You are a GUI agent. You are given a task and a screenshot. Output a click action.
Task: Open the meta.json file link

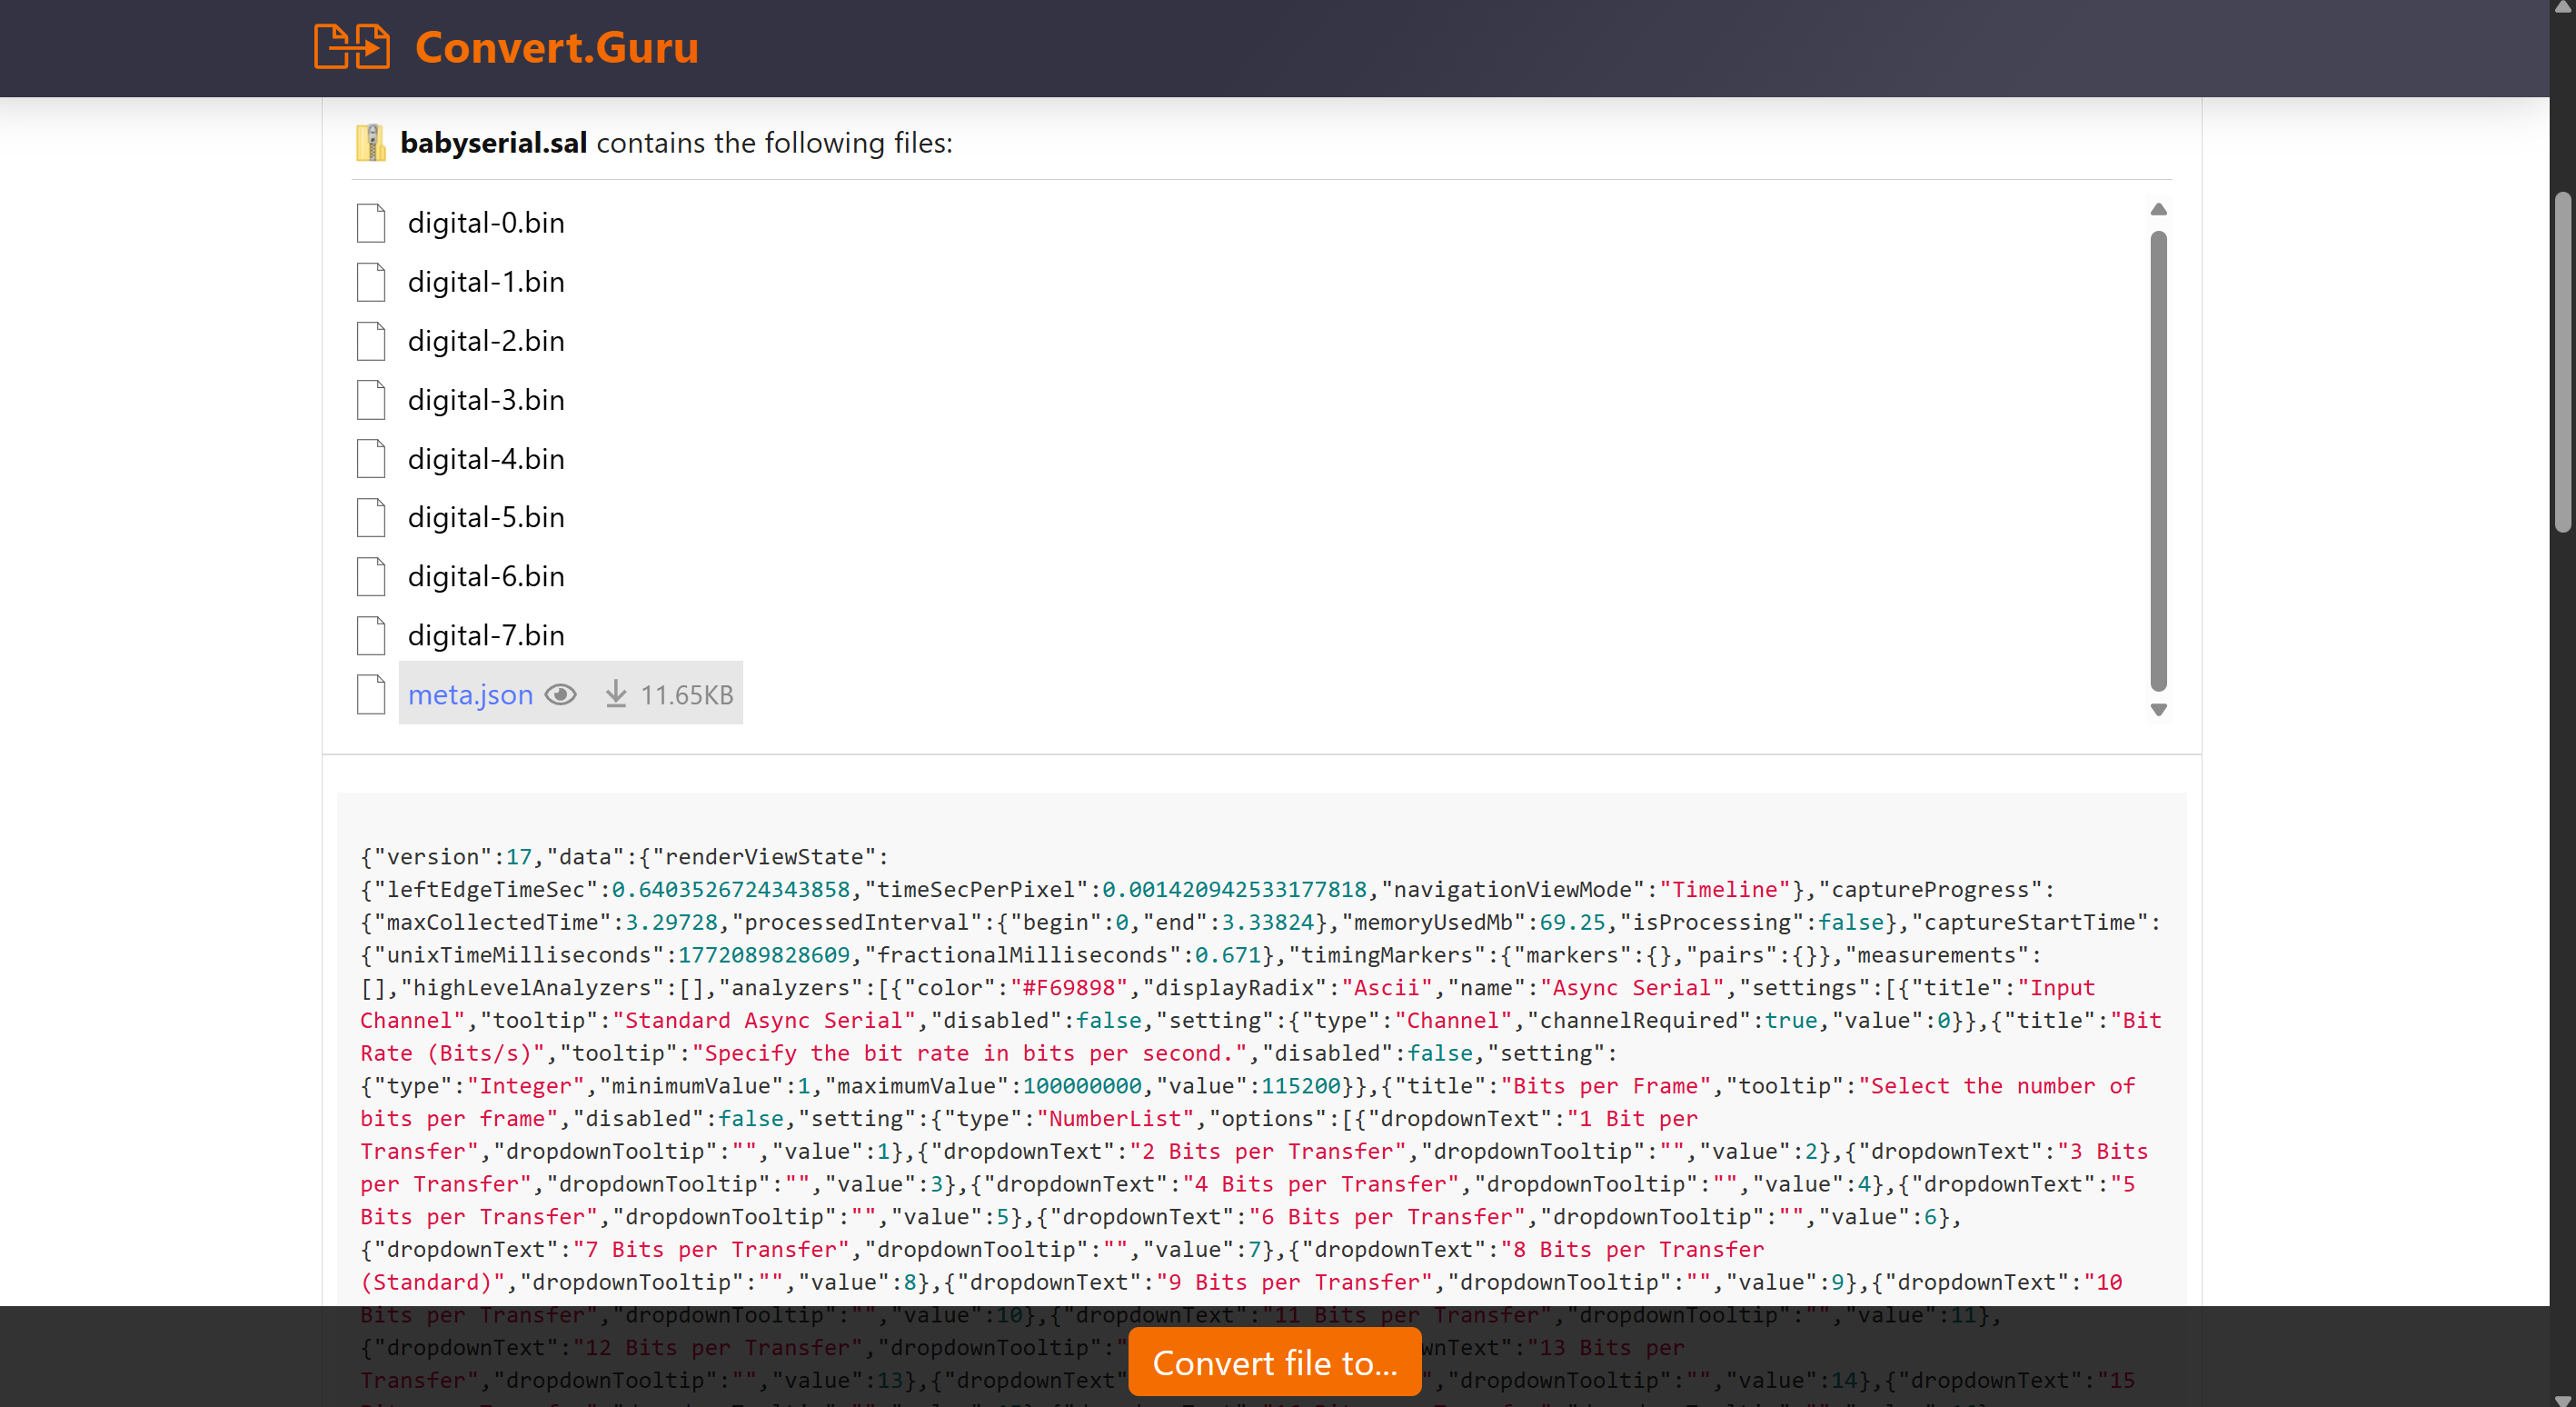[470, 694]
